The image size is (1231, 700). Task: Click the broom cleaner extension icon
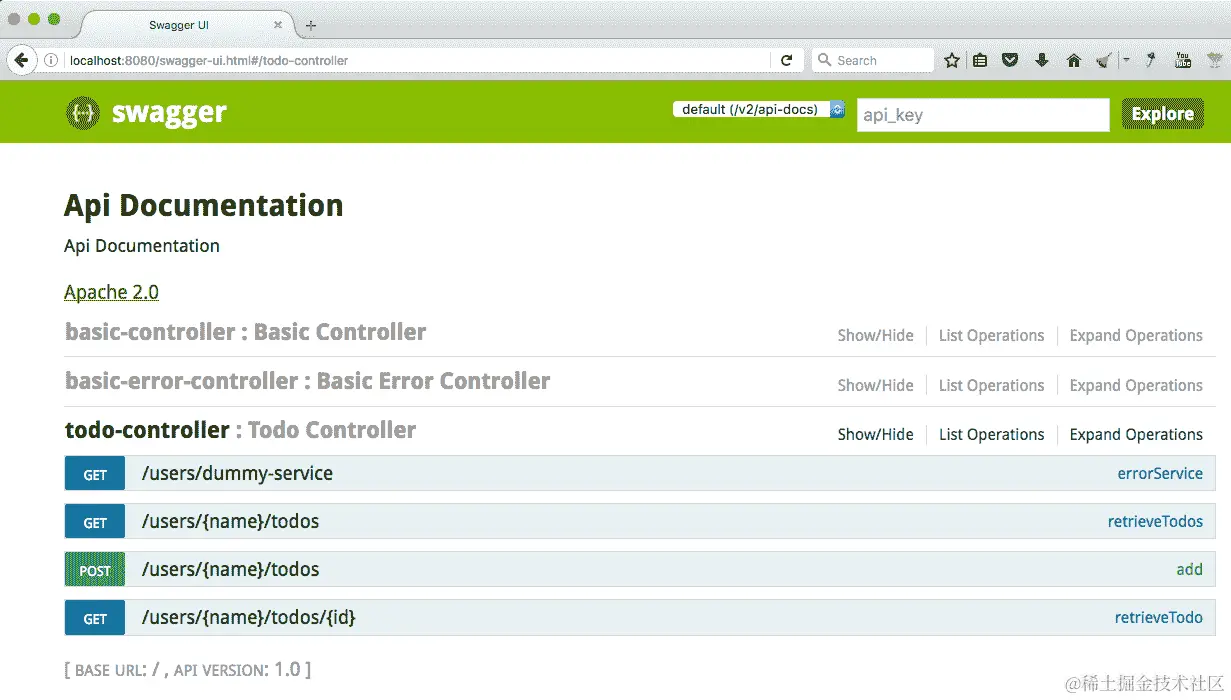[x=1103, y=61]
